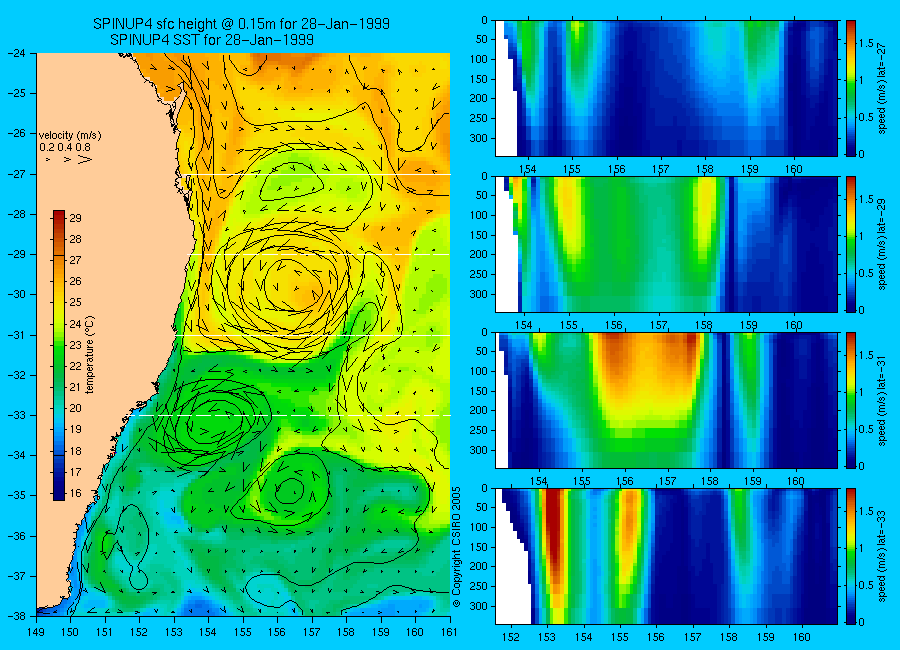Click the largest velocity scale arrow in legend

tap(85, 159)
